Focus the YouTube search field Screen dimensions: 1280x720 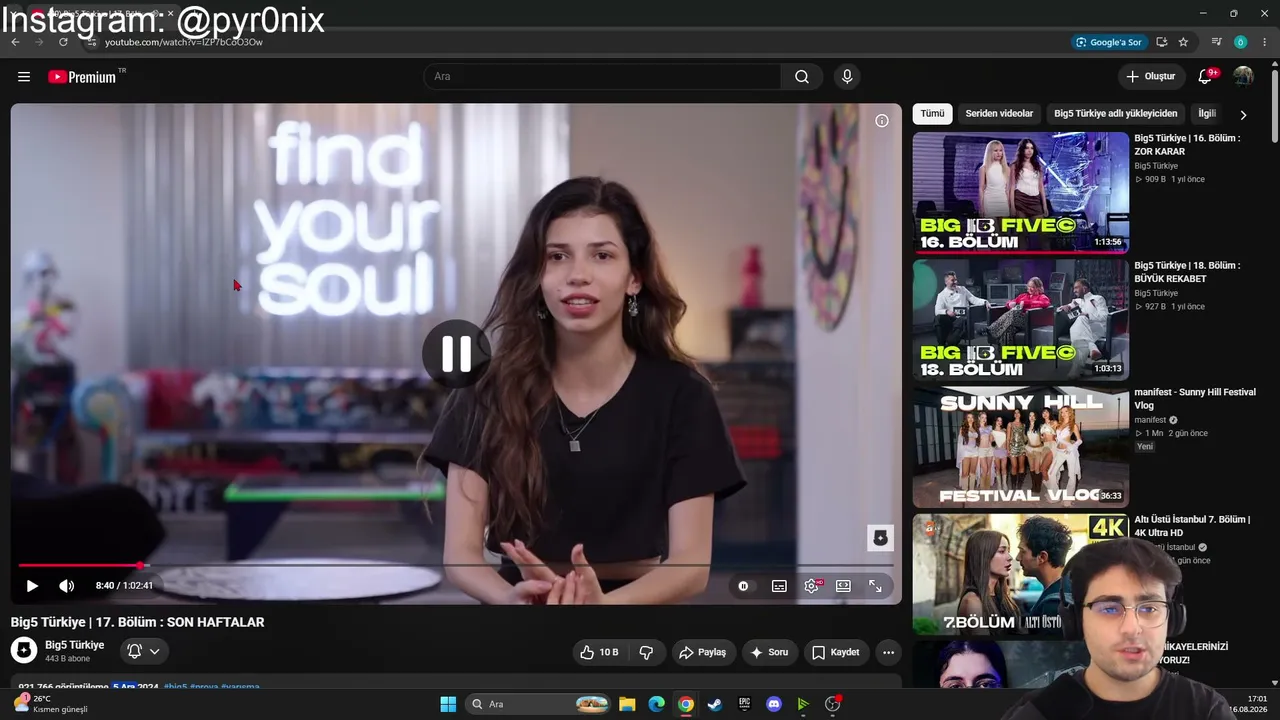[x=603, y=77]
